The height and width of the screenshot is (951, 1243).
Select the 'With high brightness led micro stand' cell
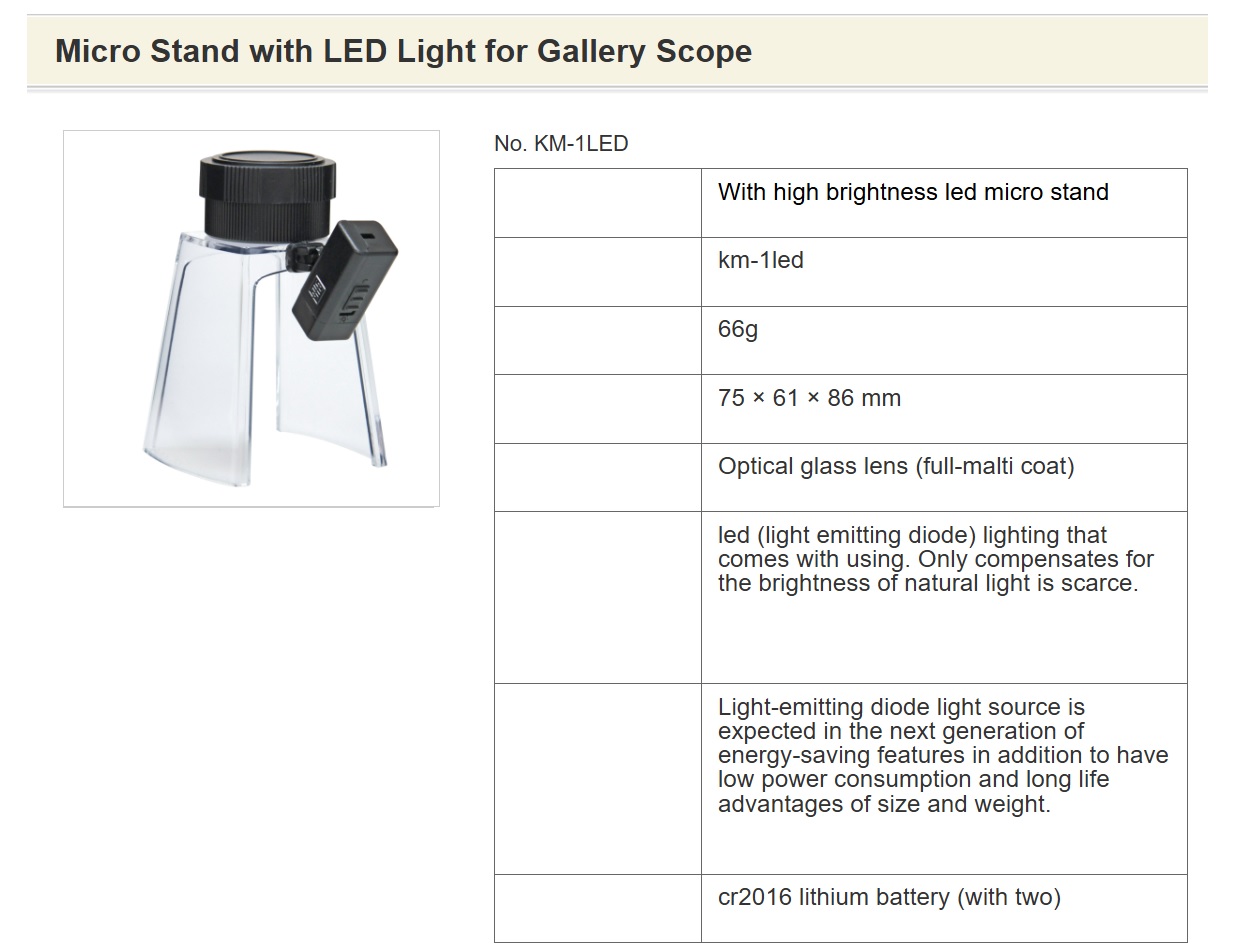pyautogui.click(x=944, y=203)
